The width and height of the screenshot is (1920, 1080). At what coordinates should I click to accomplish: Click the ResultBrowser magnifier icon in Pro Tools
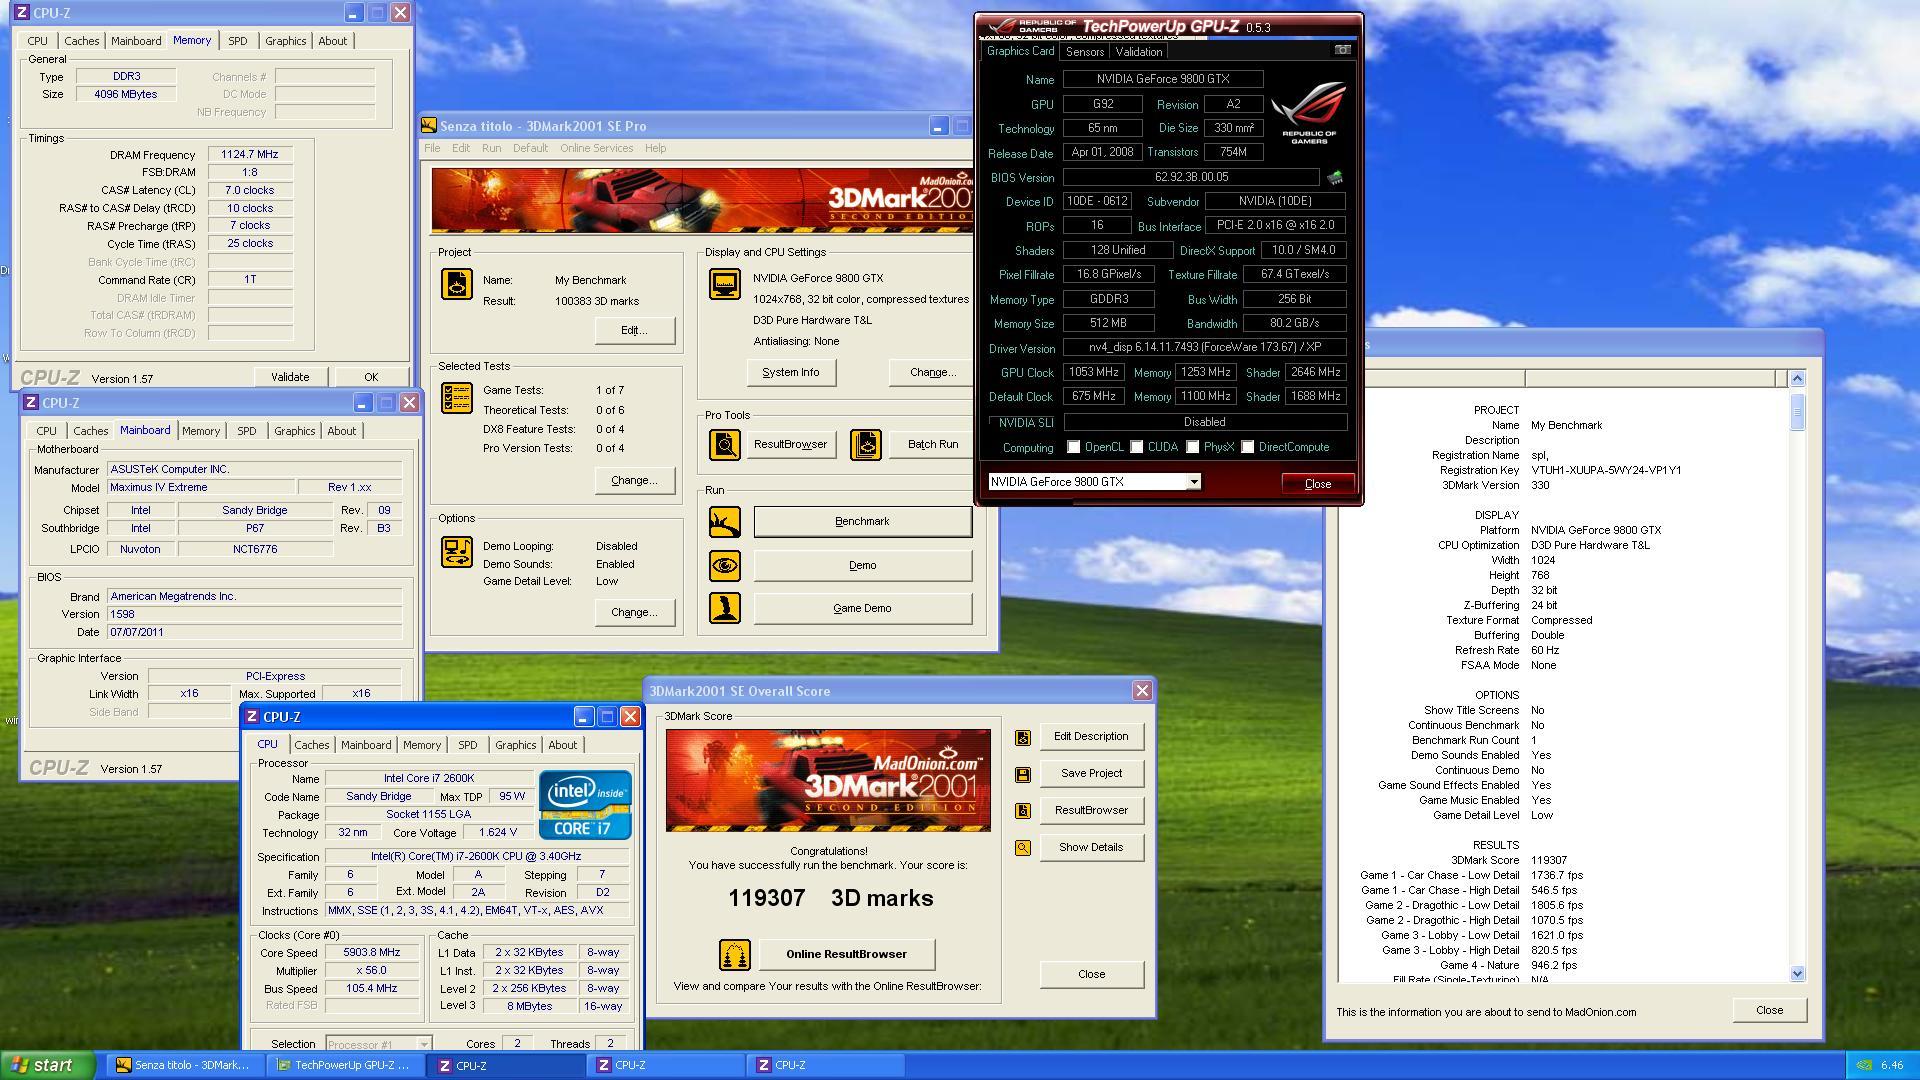[x=725, y=444]
